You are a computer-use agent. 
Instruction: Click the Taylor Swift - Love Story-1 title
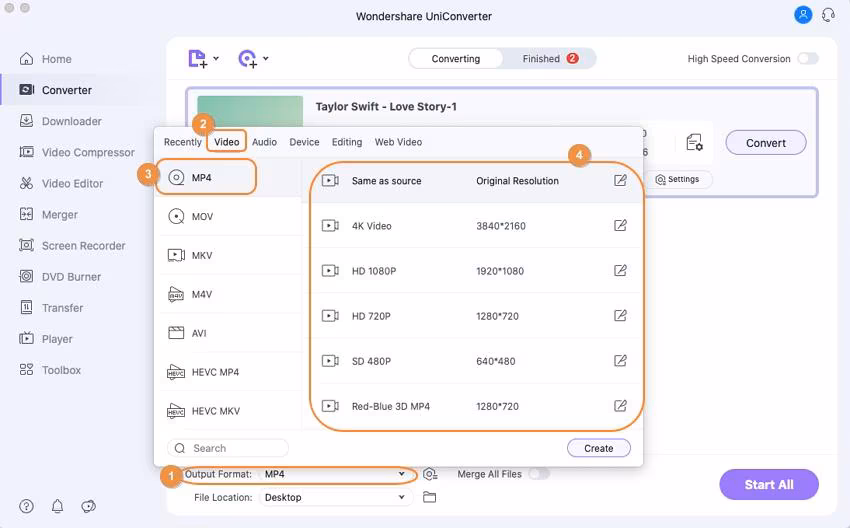386,106
